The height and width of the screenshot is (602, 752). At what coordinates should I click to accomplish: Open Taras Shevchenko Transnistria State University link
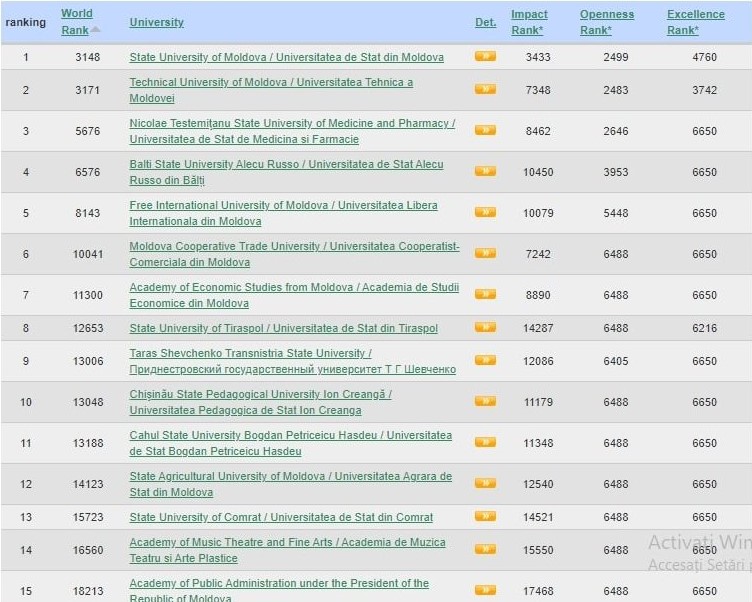(x=293, y=361)
